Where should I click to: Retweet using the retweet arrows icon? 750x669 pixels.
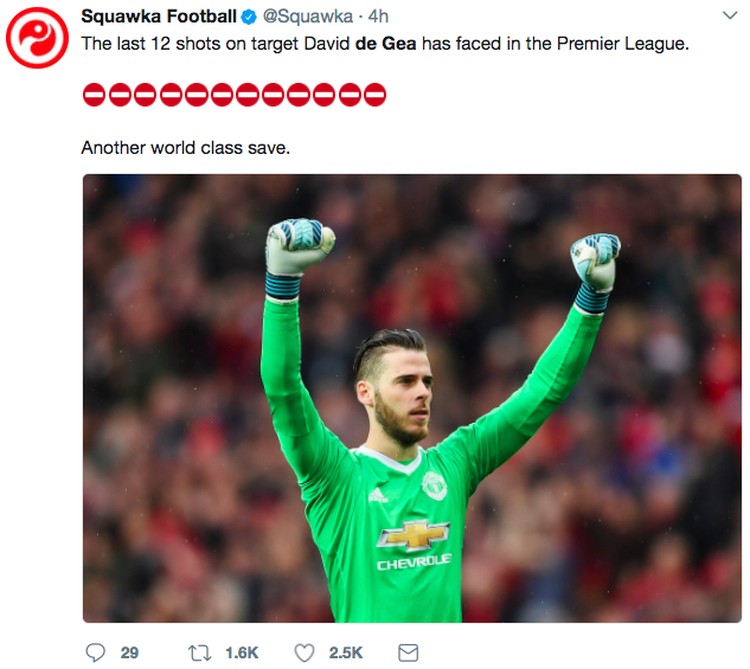pyautogui.click(x=199, y=653)
